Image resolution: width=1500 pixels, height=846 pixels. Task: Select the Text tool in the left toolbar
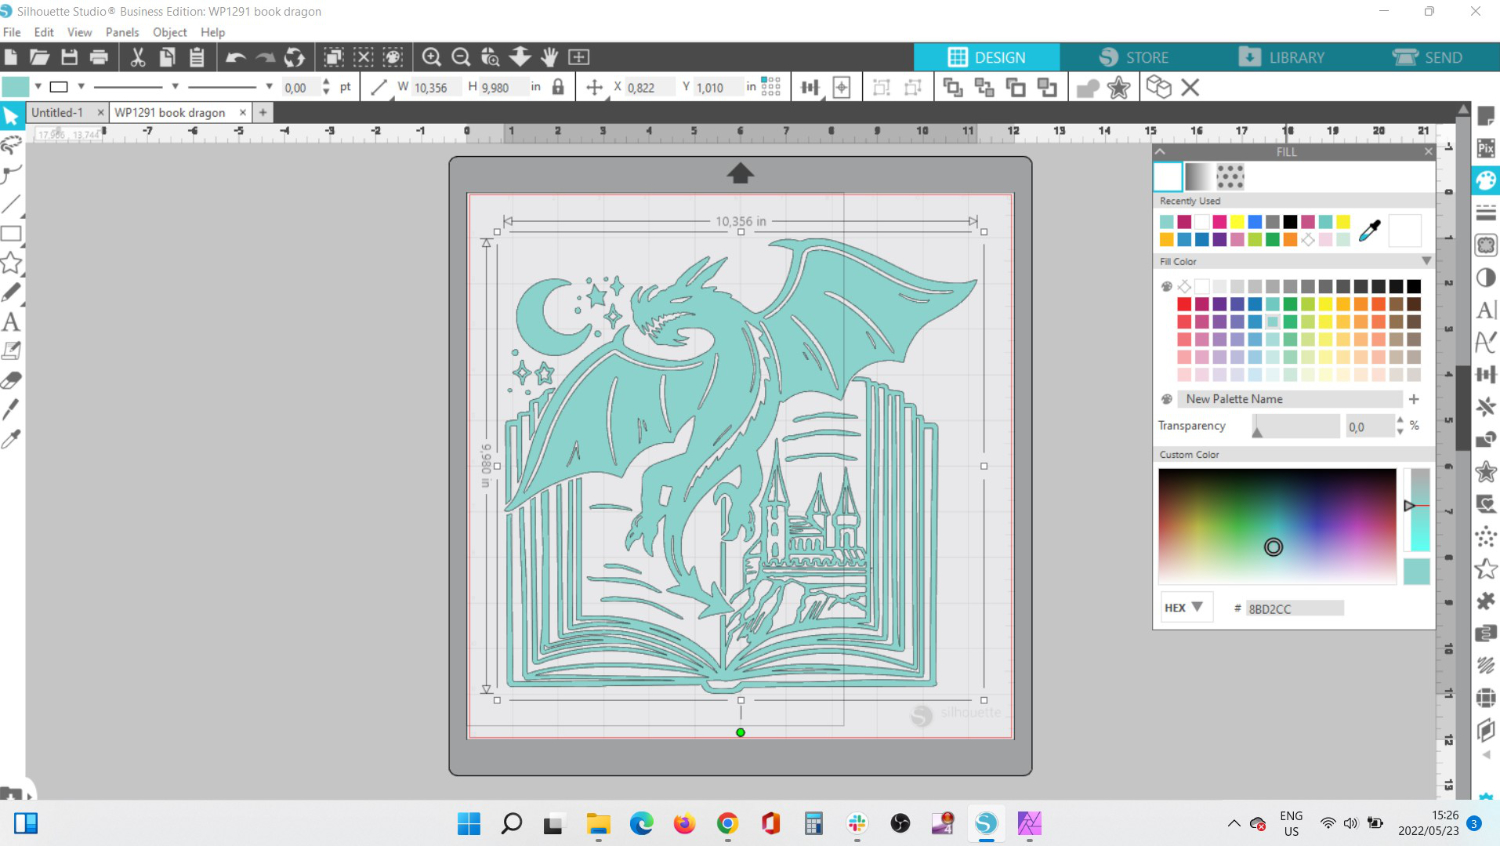click(x=11, y=322)
